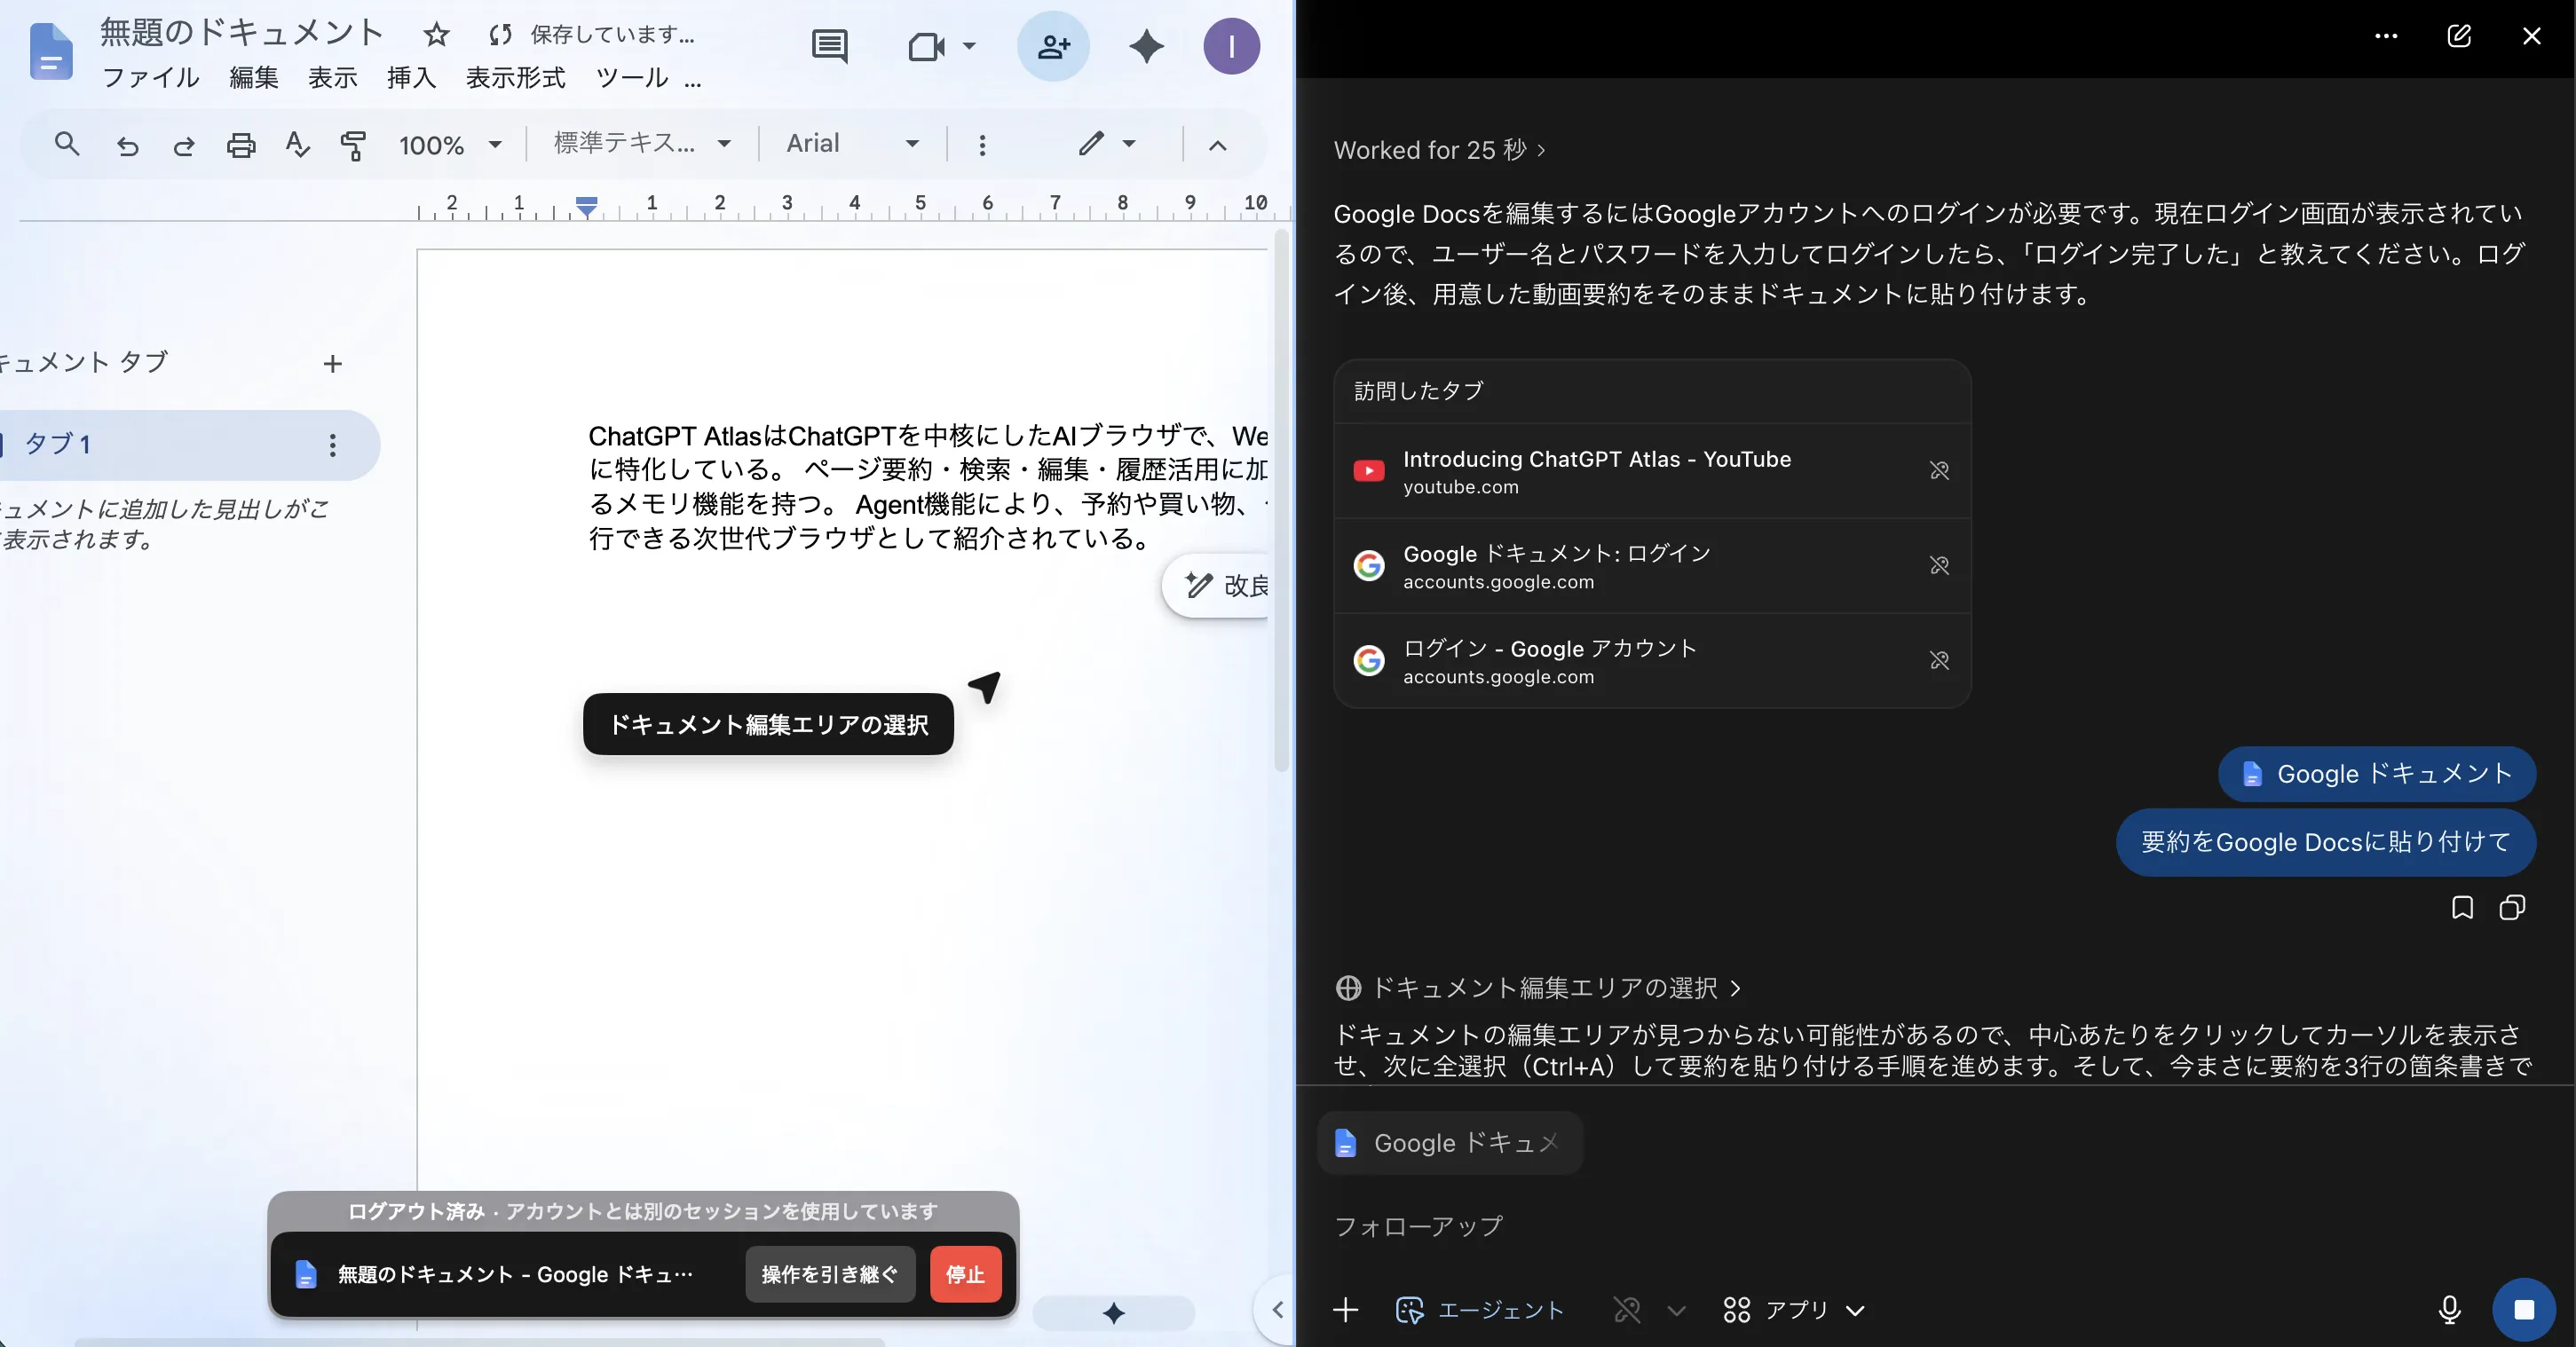Click the document body text paragraph
Screen dimensions: 2576x1347
pos(928,487)
